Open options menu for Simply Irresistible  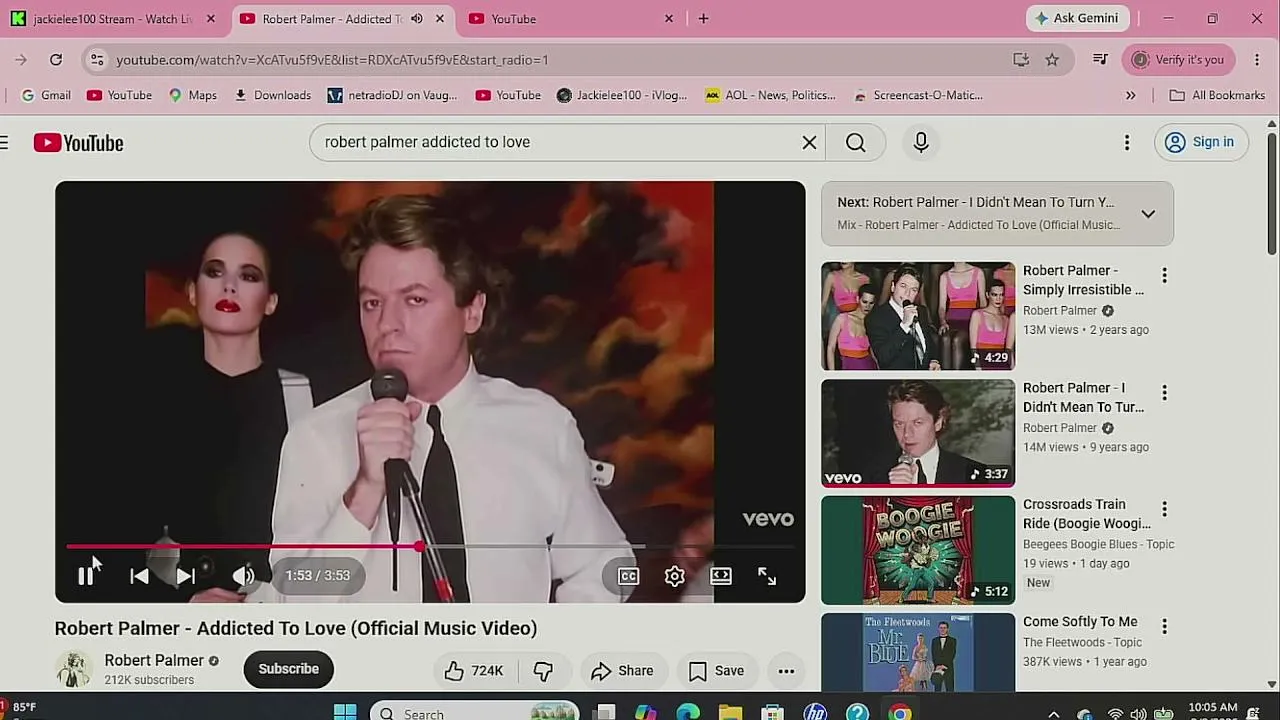point(1164,275)
